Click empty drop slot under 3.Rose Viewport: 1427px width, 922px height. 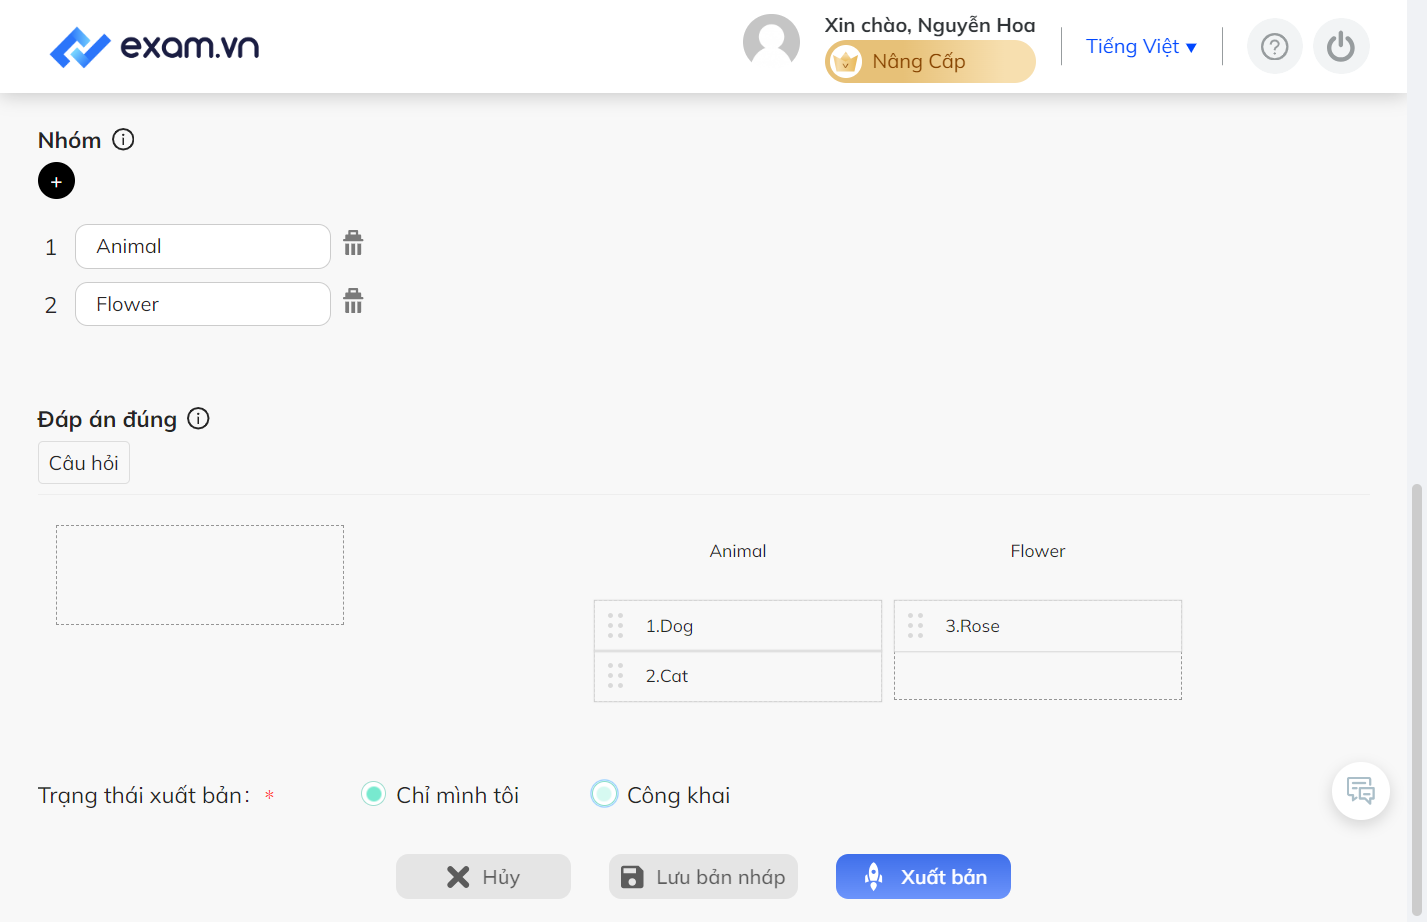click(1038, 676)
